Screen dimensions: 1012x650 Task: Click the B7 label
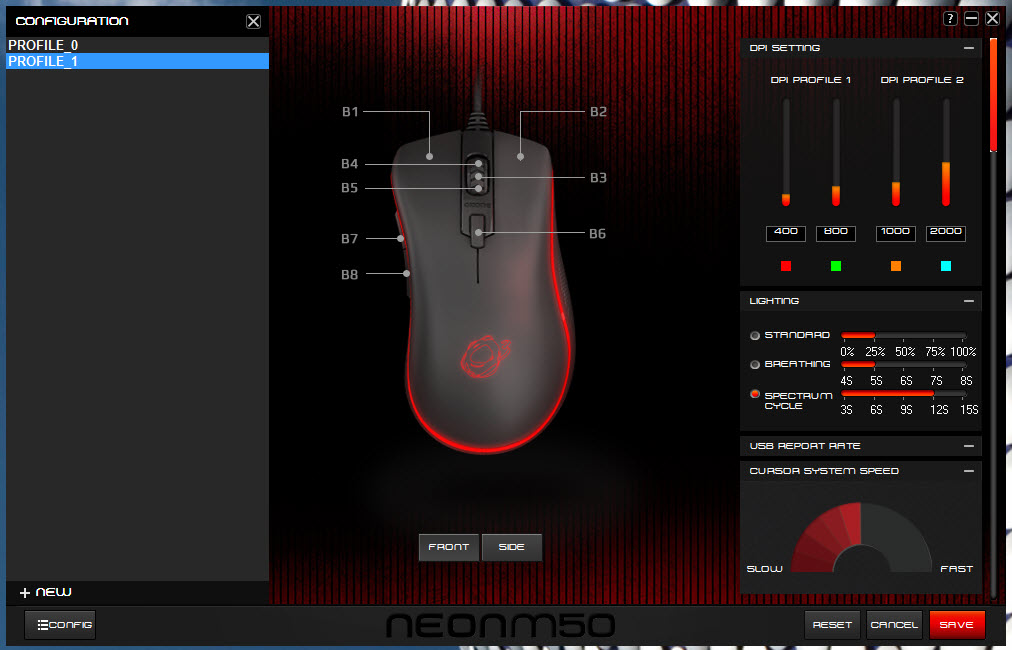(349, 239)
